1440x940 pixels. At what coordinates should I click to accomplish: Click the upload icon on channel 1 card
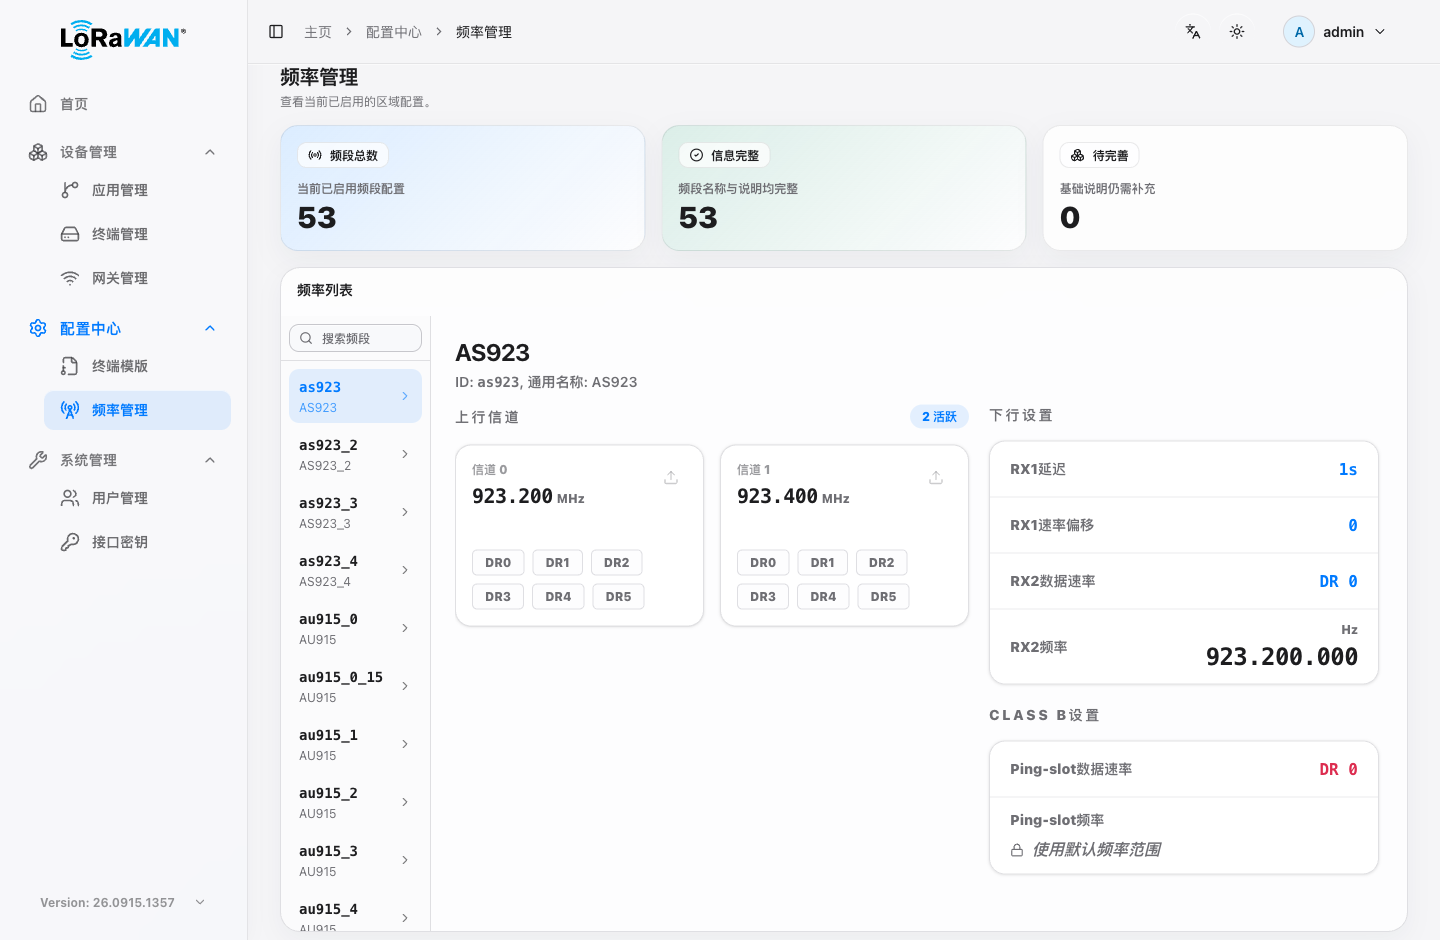(x=936, y=478)
